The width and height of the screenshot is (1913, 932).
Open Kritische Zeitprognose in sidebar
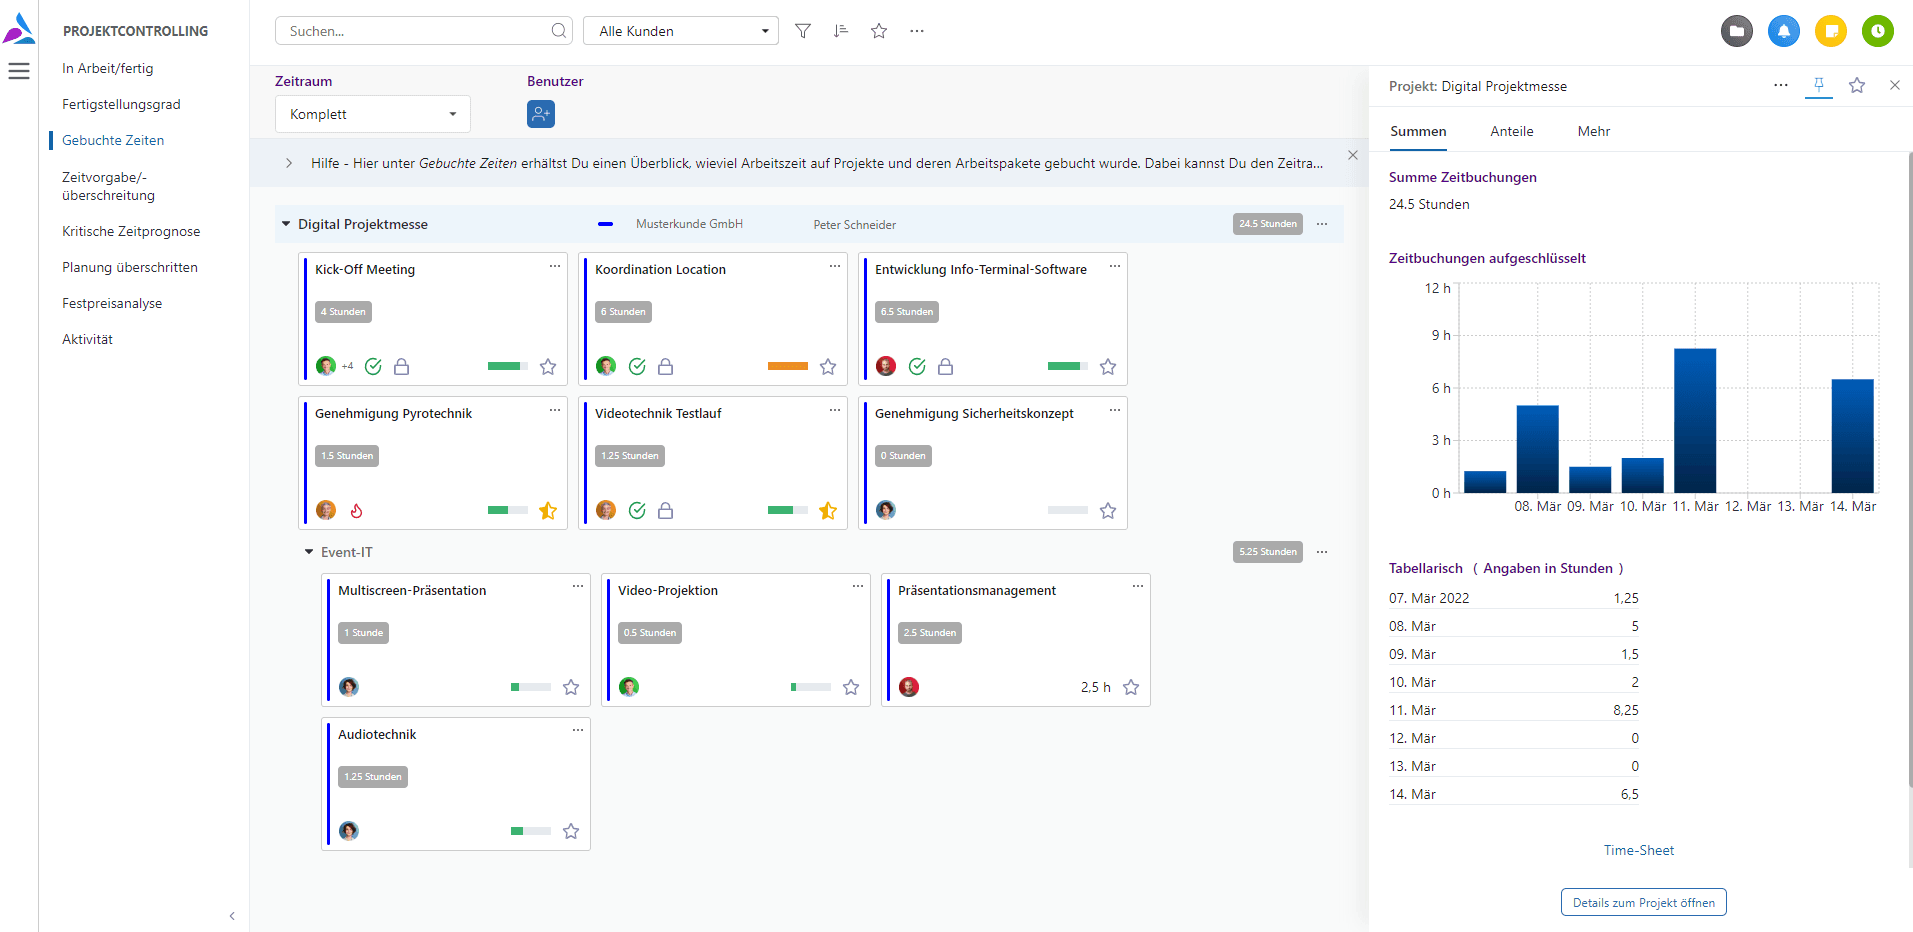131,231
